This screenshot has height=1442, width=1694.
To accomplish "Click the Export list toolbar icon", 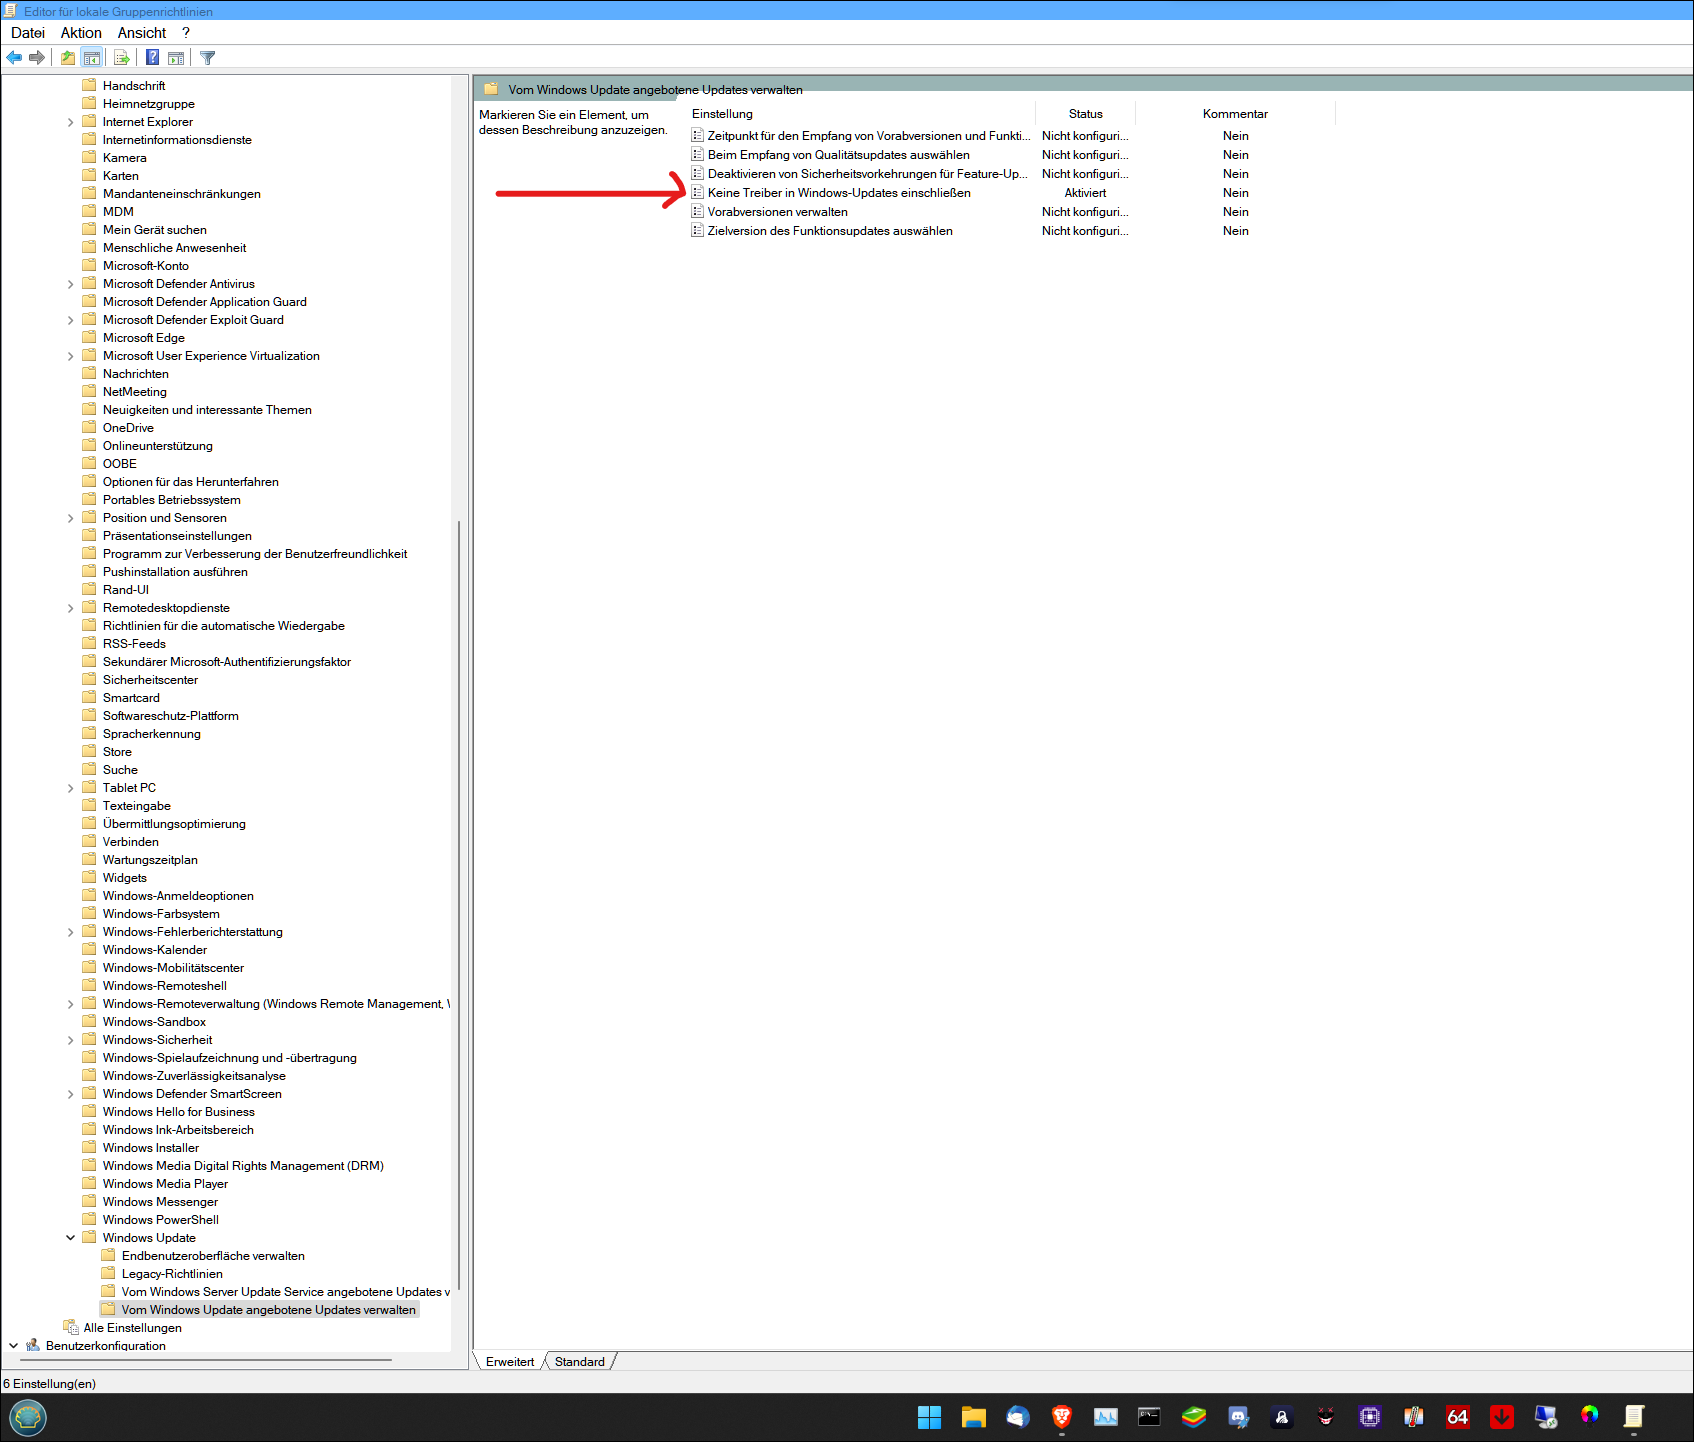I will [122, 58].
